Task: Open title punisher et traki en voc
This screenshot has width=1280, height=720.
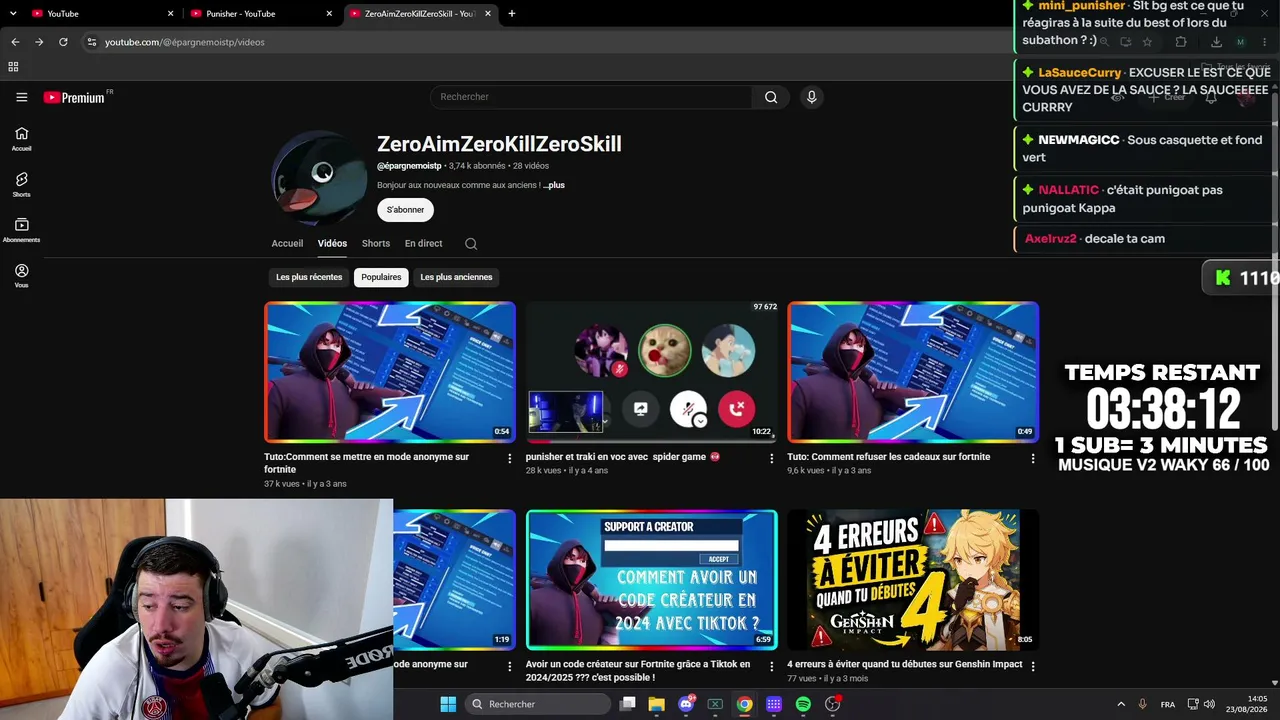Action: tap(623, 457)
